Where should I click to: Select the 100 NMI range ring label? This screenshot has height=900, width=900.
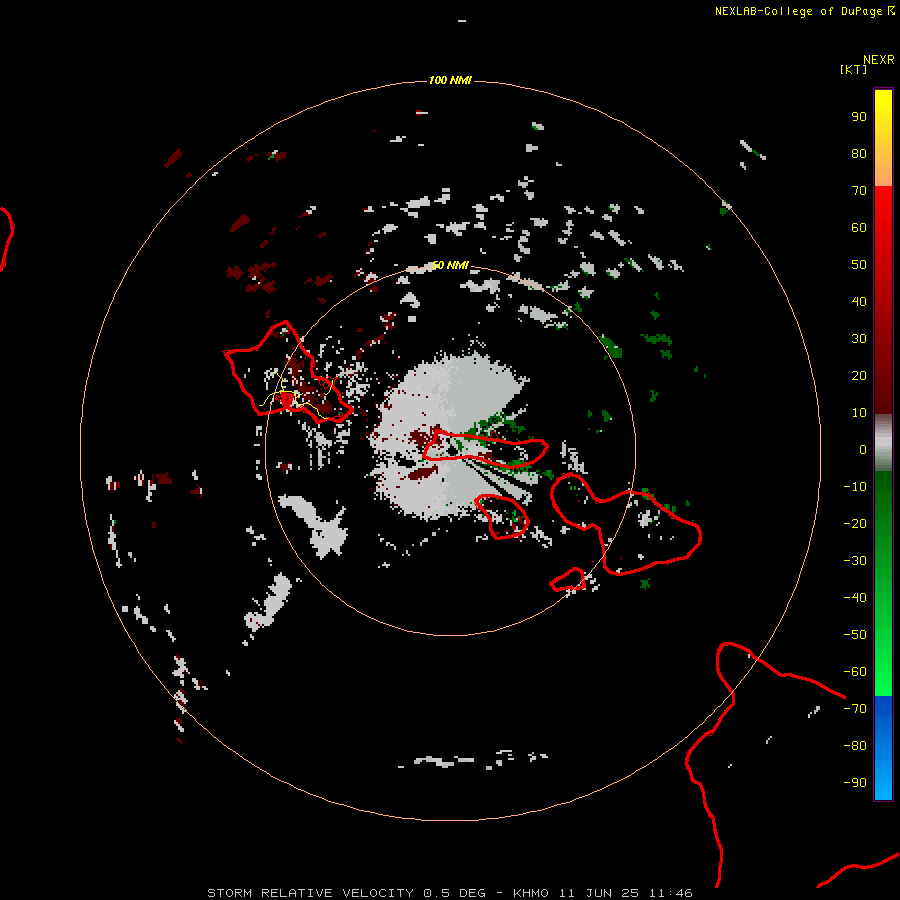450,80
